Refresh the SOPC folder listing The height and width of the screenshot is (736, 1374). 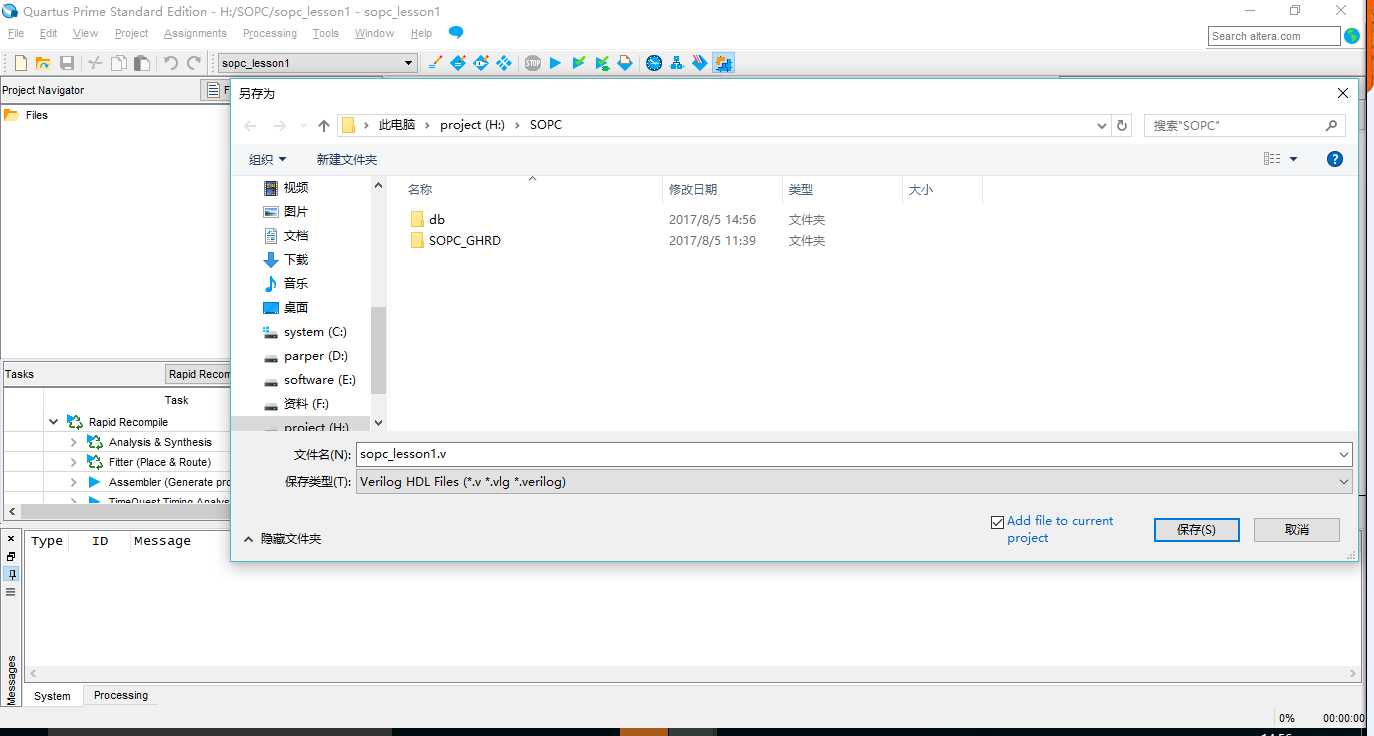1122,126
